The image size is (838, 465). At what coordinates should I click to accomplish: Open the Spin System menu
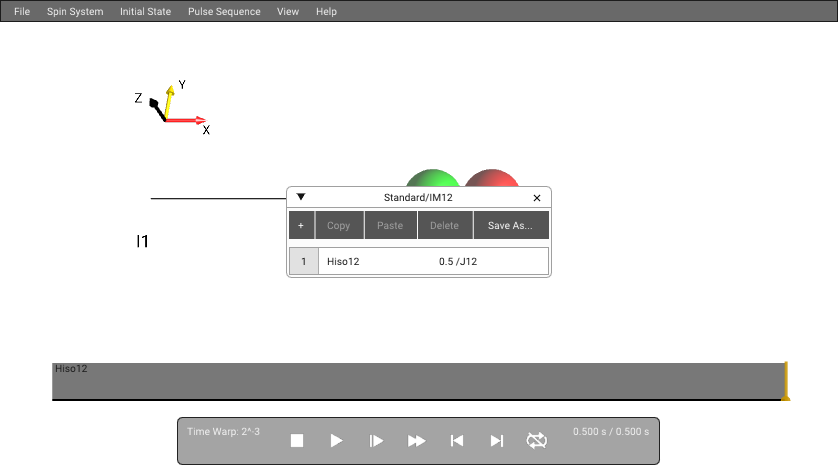[75, 11]
